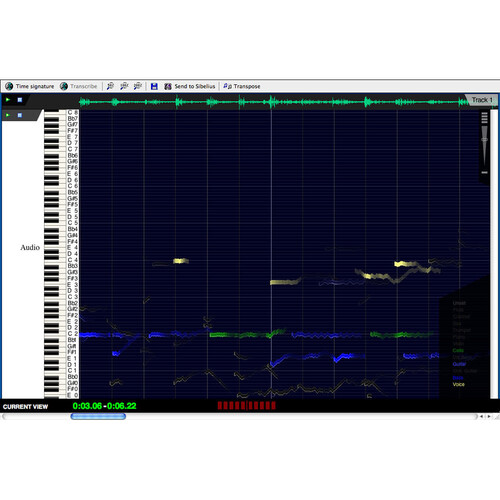Image resolution: width=500 pixels, height=500 pixels.
Task: Open the Transpose option
Action: (x=242, y=86)
